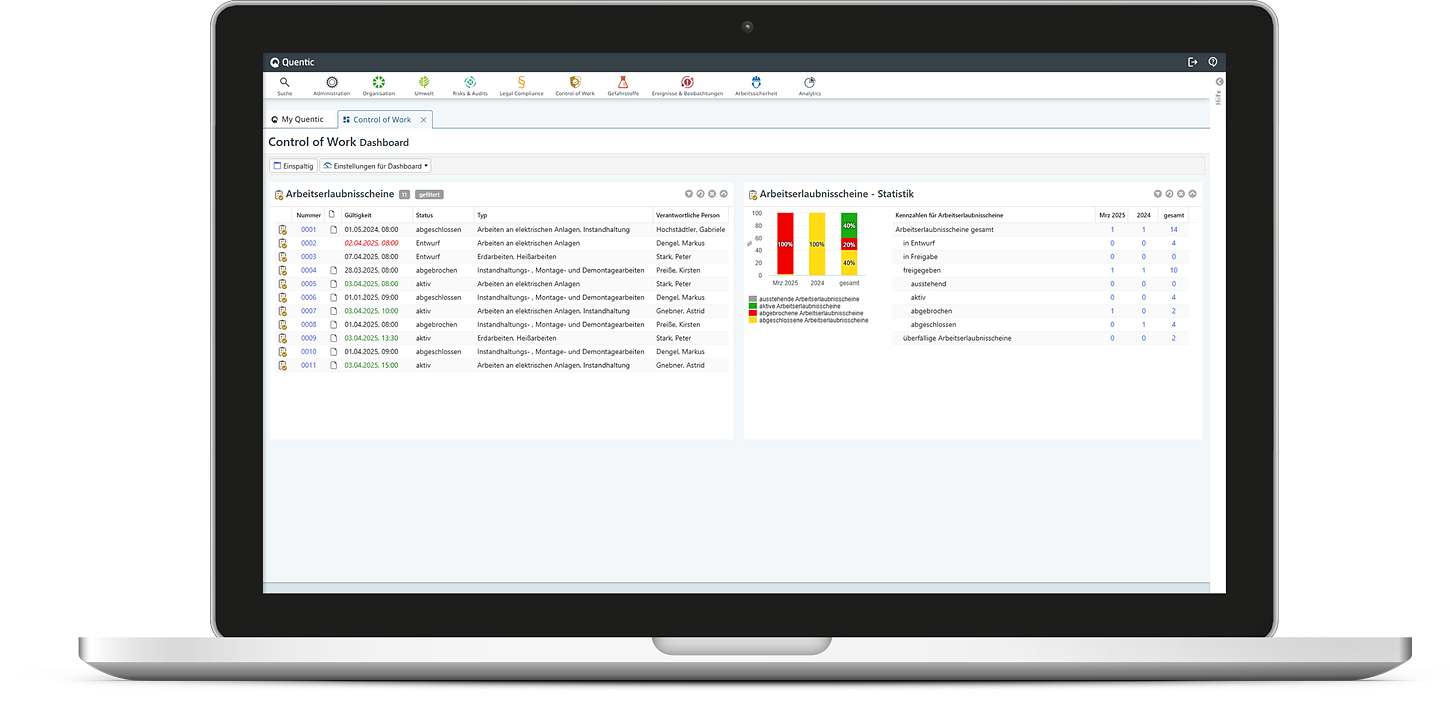Open Risks & Audits module

pyautogui.click(x=470, y=83)
